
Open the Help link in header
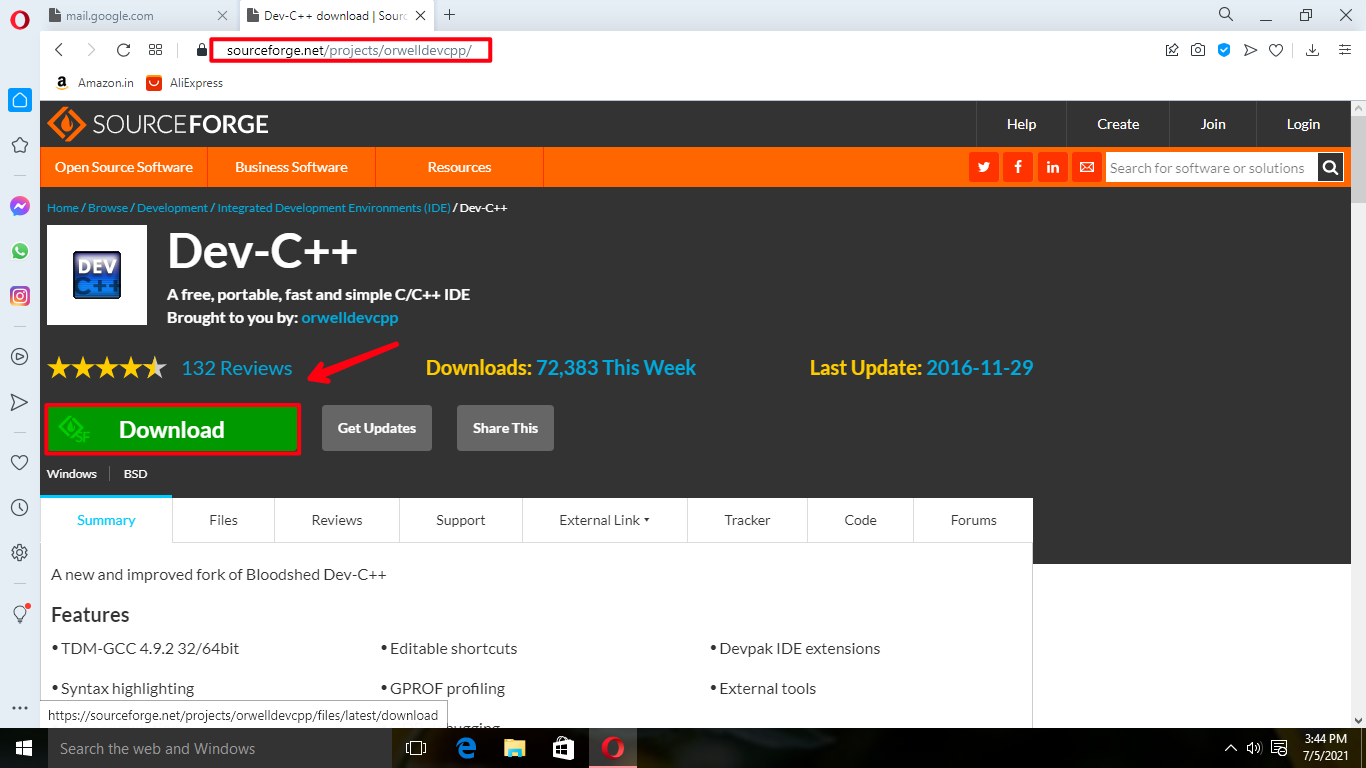[1021, 124]
